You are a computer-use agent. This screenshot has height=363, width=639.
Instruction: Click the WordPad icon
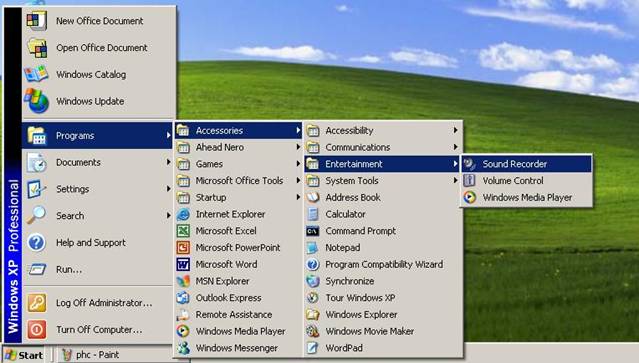point(313,348)
